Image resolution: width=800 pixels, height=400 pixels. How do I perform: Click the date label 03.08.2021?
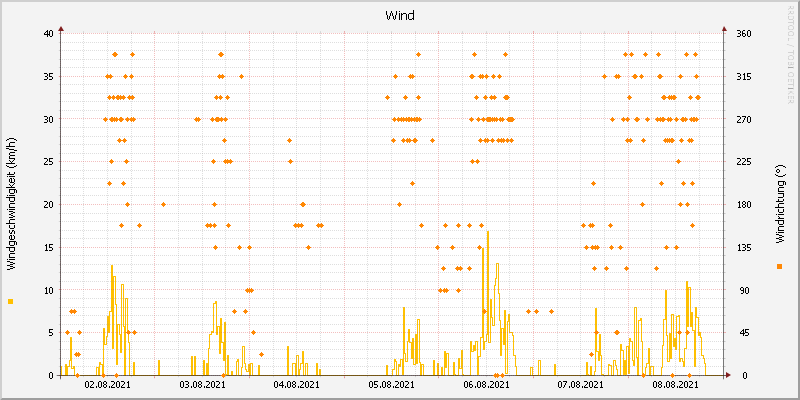(203, 385)
